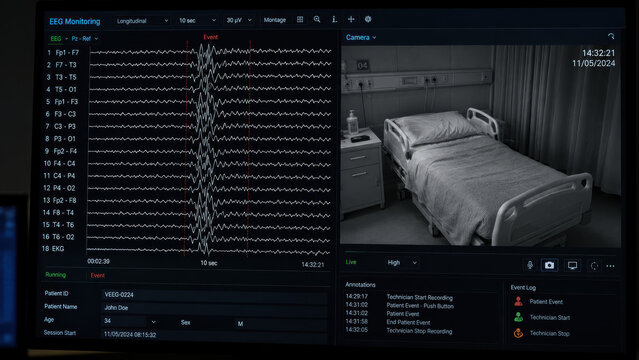Select annotation Technician Stop Recording
639x360 pixels.
point(419,331)
